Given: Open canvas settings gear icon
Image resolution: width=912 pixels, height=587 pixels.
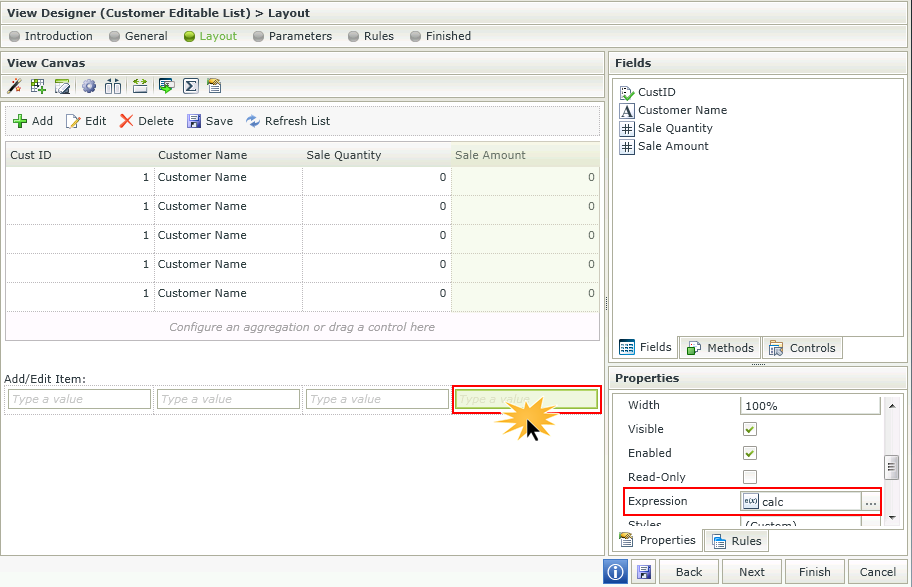Looking at the screenshot, I should (88, 86).
